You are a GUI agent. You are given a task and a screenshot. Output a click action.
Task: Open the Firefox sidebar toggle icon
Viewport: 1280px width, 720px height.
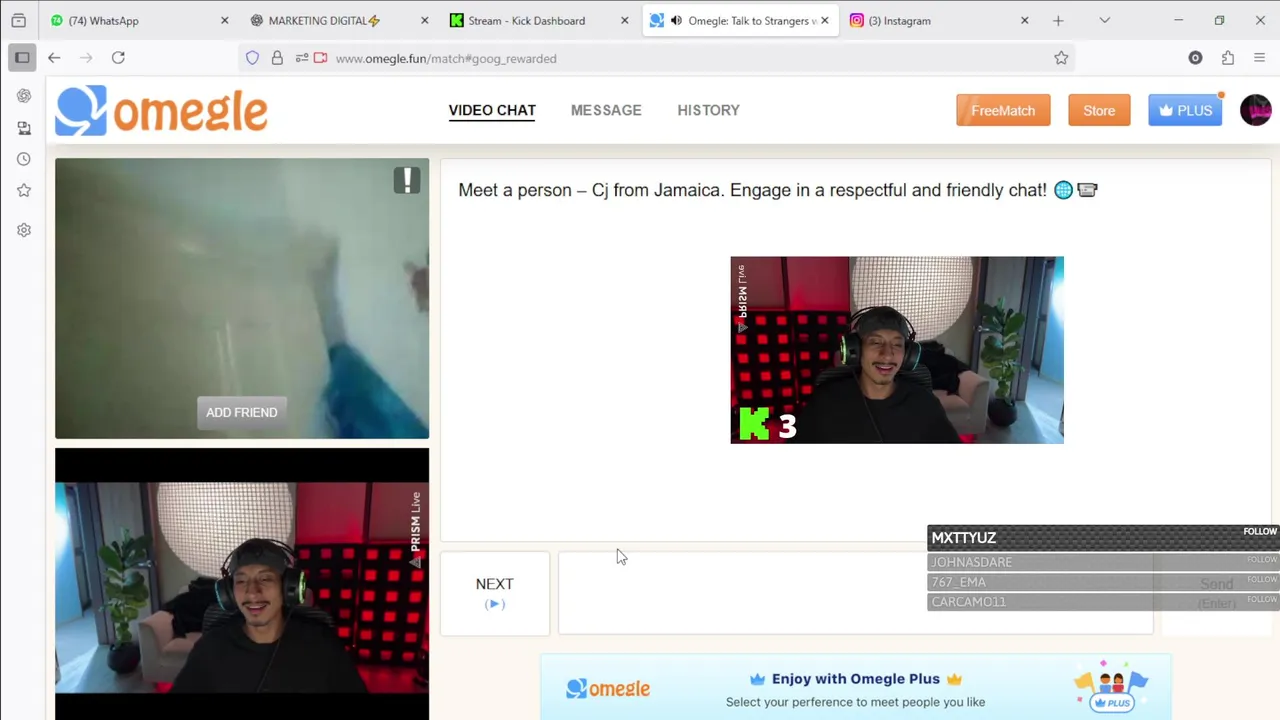tap(22, 58)
